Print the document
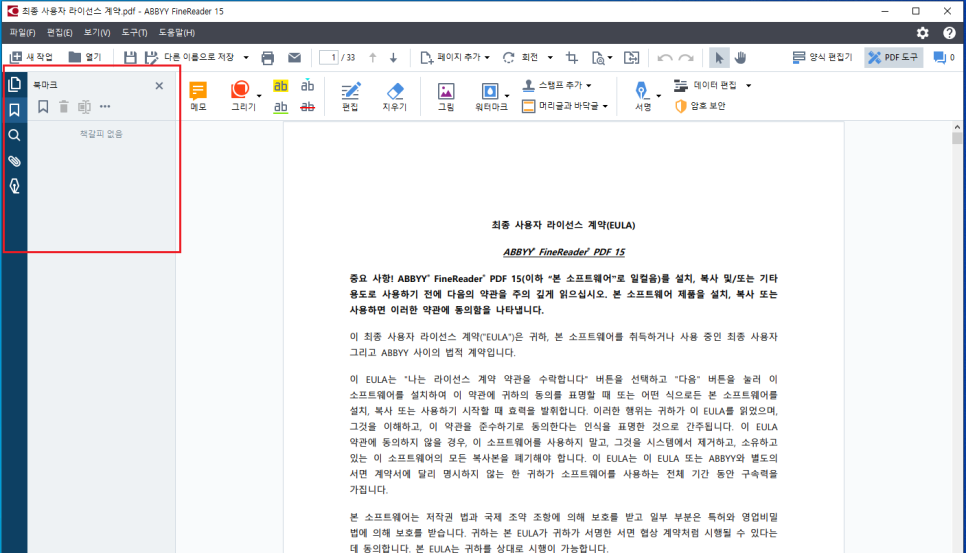This screenshot has width=966, height=553. pyautogui.click(x=267, y=58)
